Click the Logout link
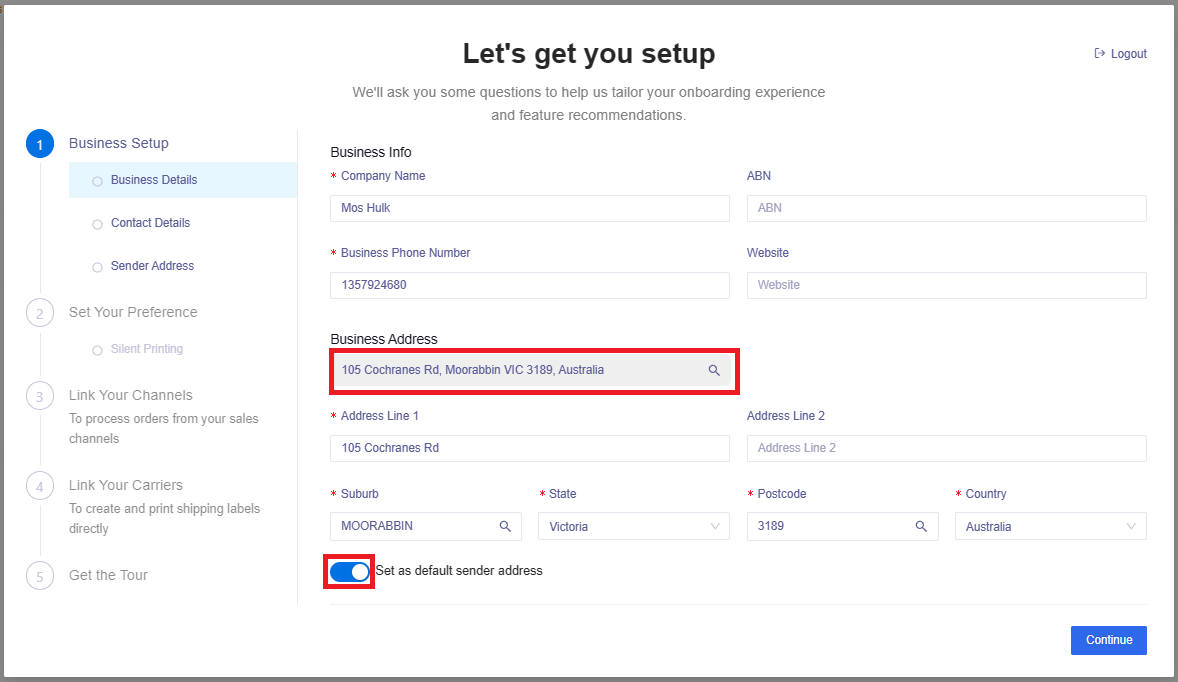The image size is (1178, 682). tap(1128, 53)
